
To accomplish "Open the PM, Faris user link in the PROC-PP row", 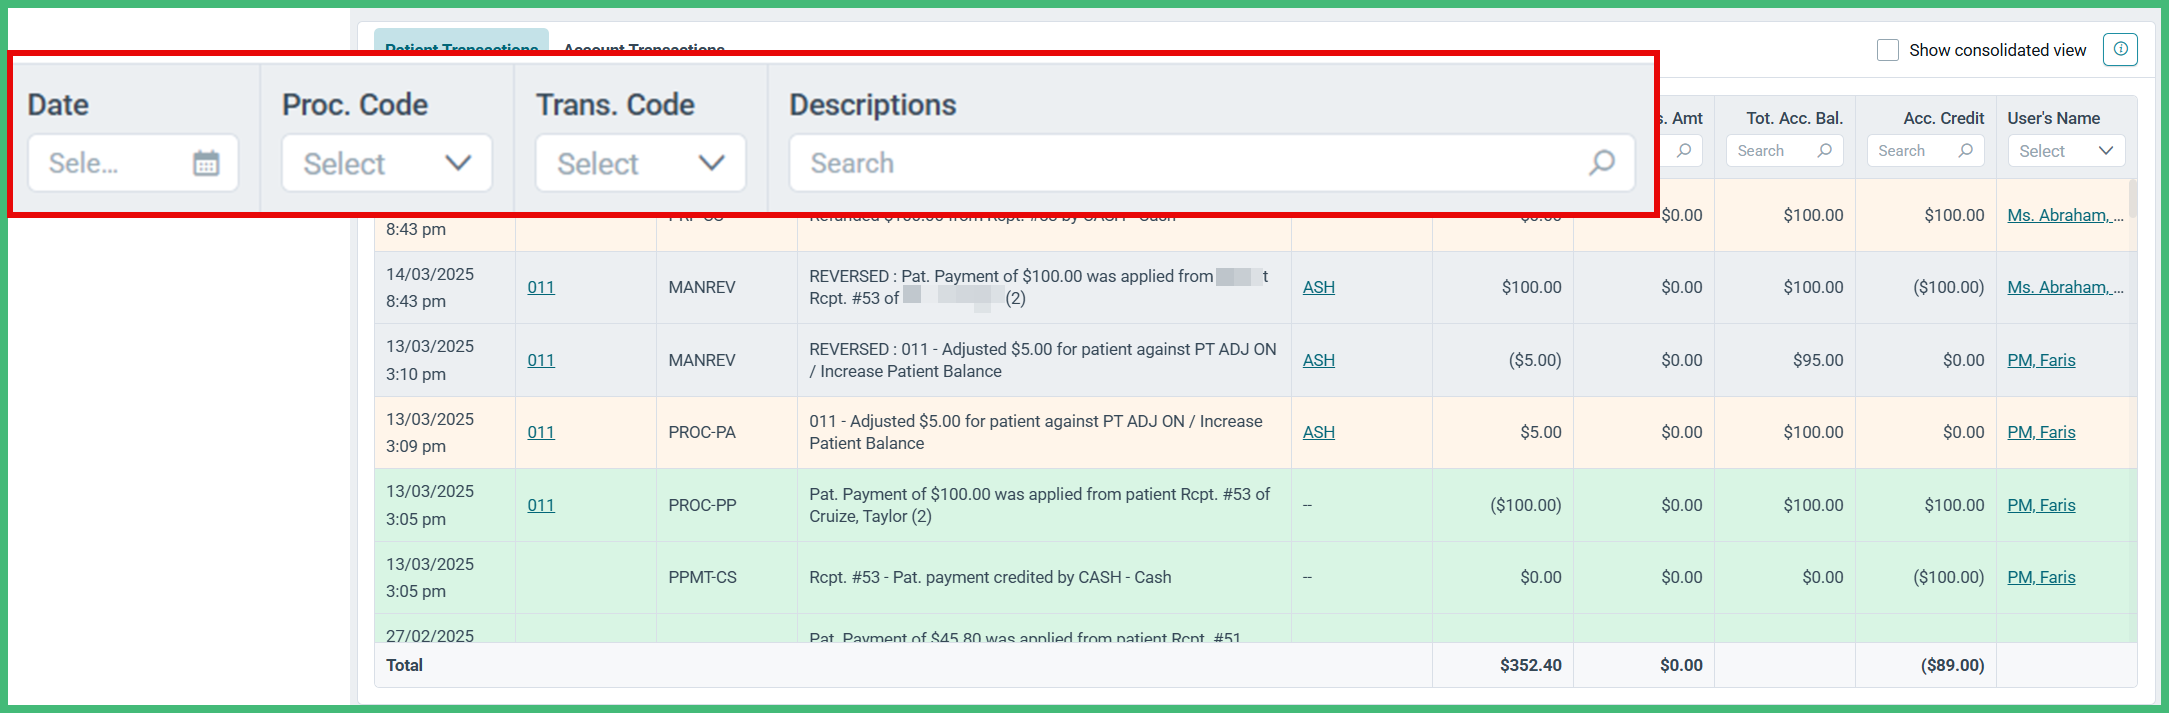I will pyautogui.click(x=2041, y=505).
